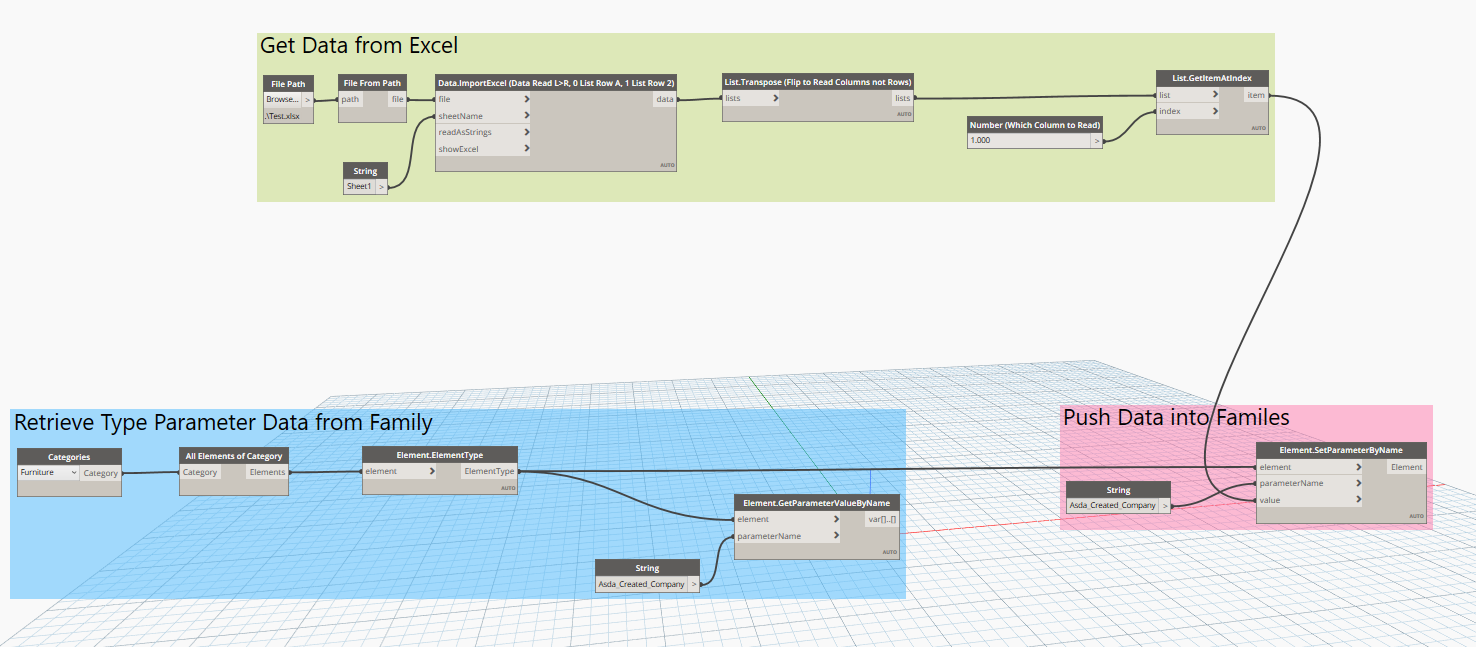Screen dimensions: 1476x647
Task: Click Retrieve Type Parameter Data from Family title
Action: (x=223, y=423)
